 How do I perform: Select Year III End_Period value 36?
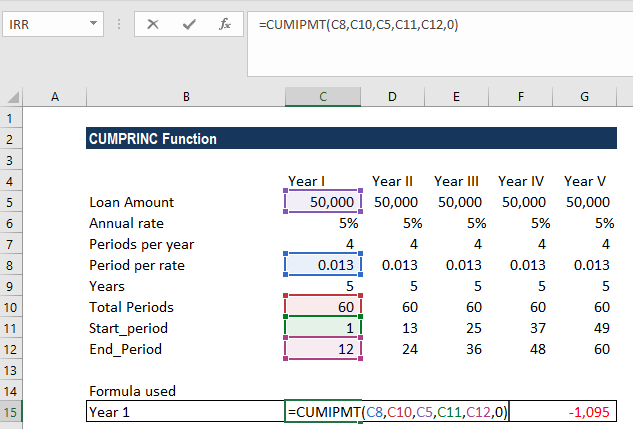pyautogui.click(x=474, y=349)
